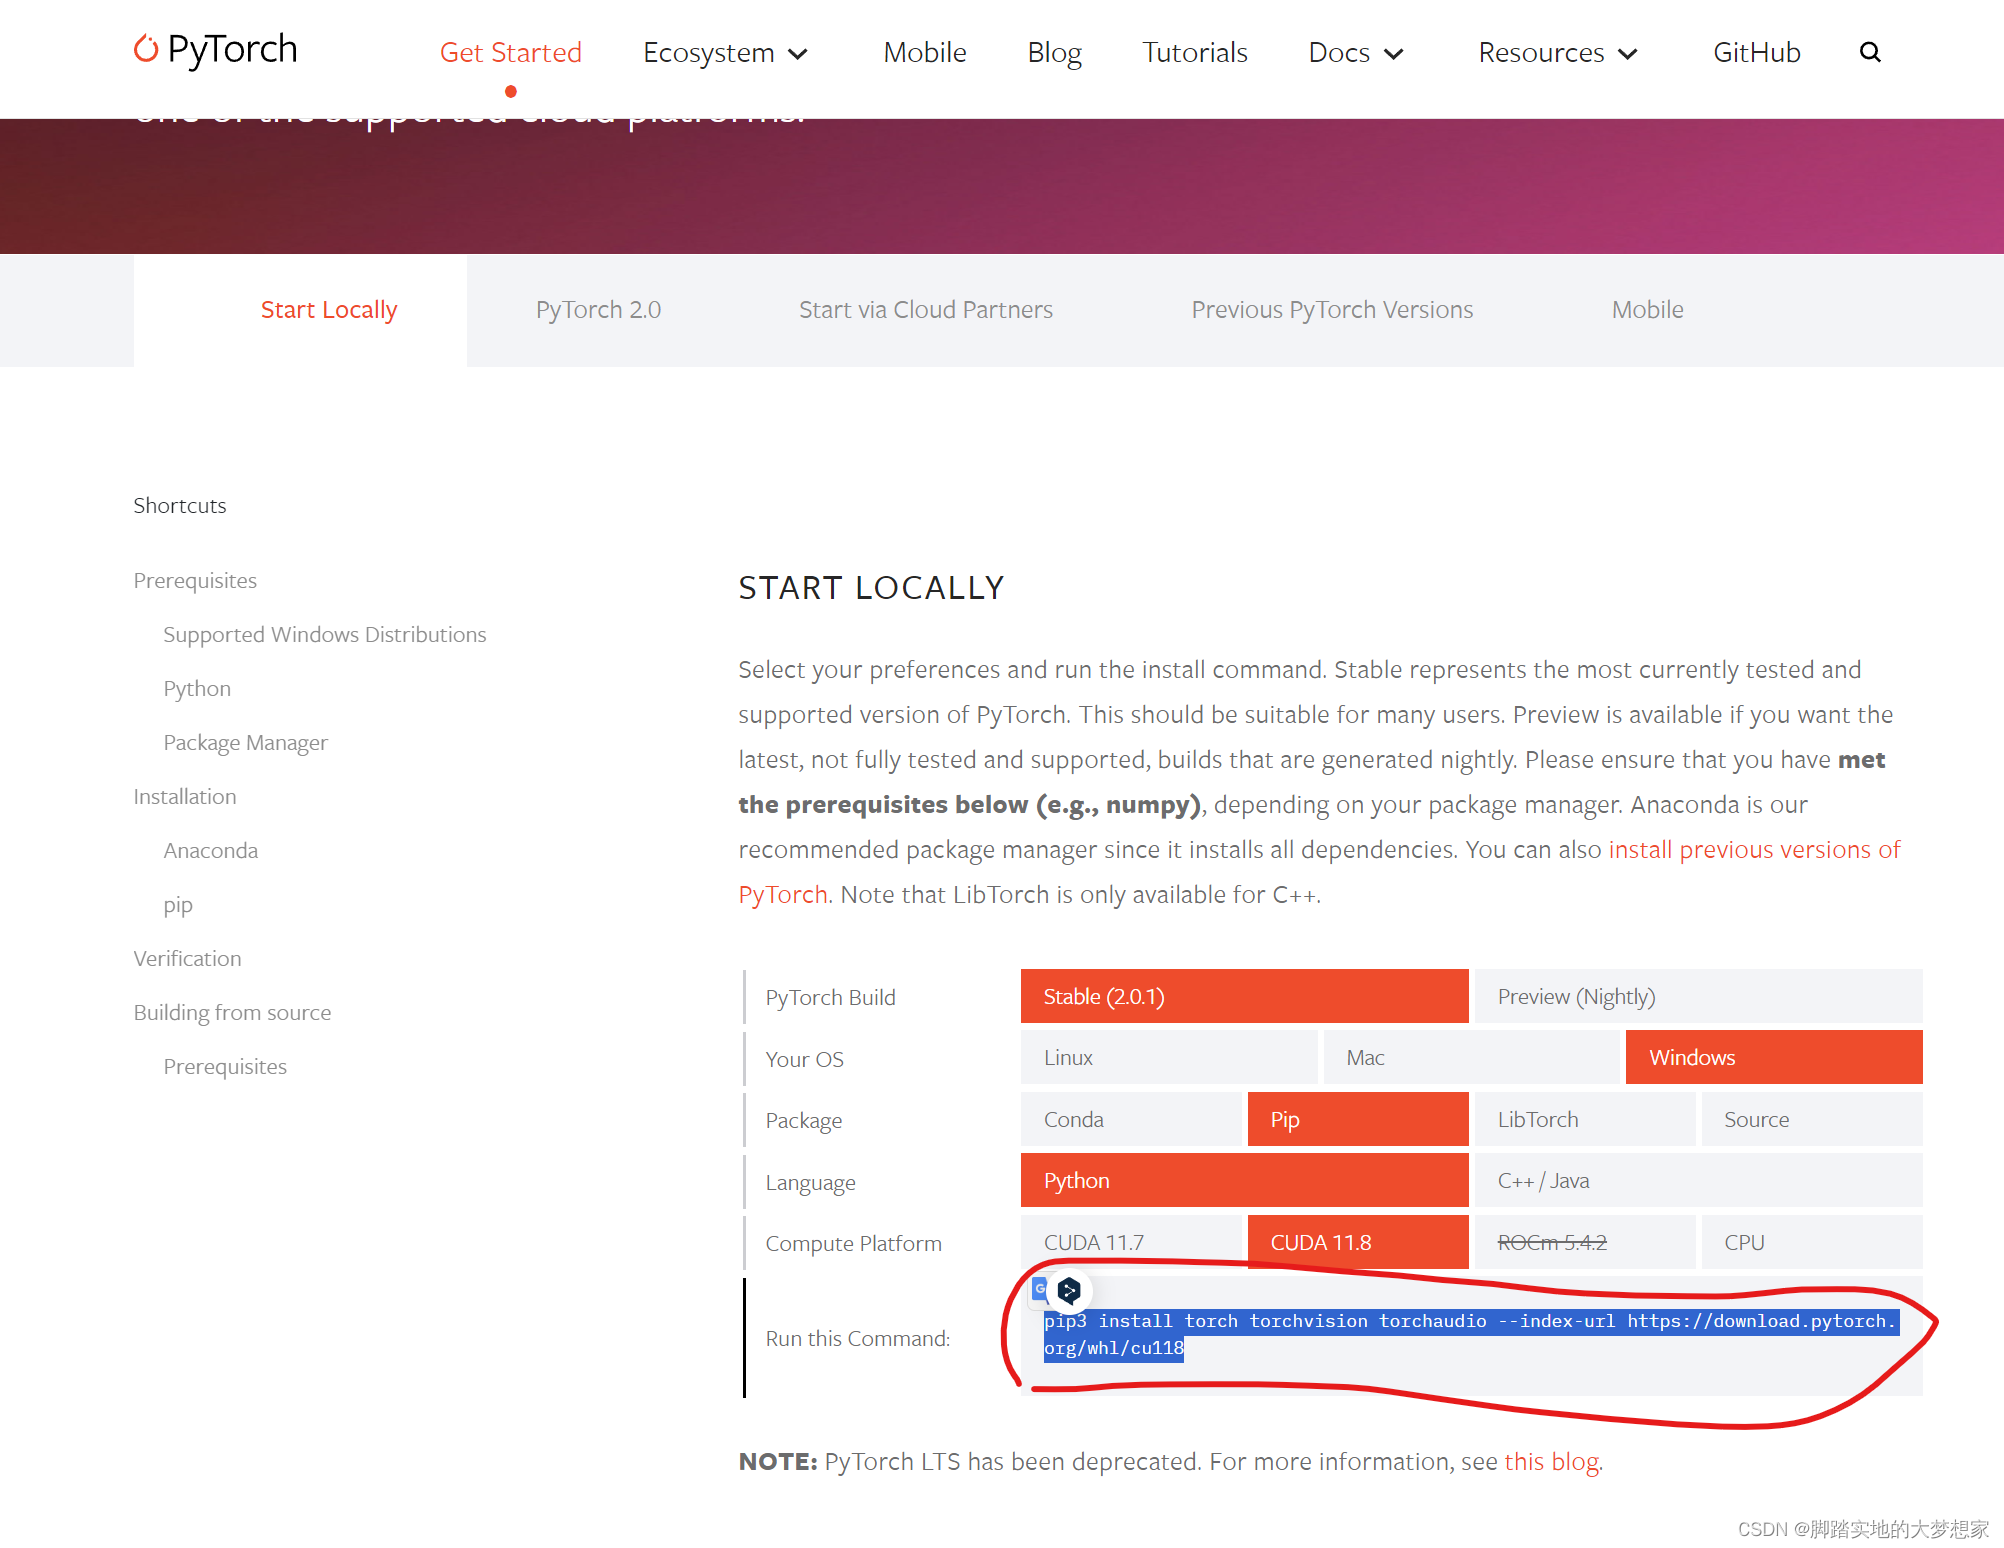This screenshot has height=1548, width=2004.
Task: Click the 'Package' row label
Action: (803, 1120)
